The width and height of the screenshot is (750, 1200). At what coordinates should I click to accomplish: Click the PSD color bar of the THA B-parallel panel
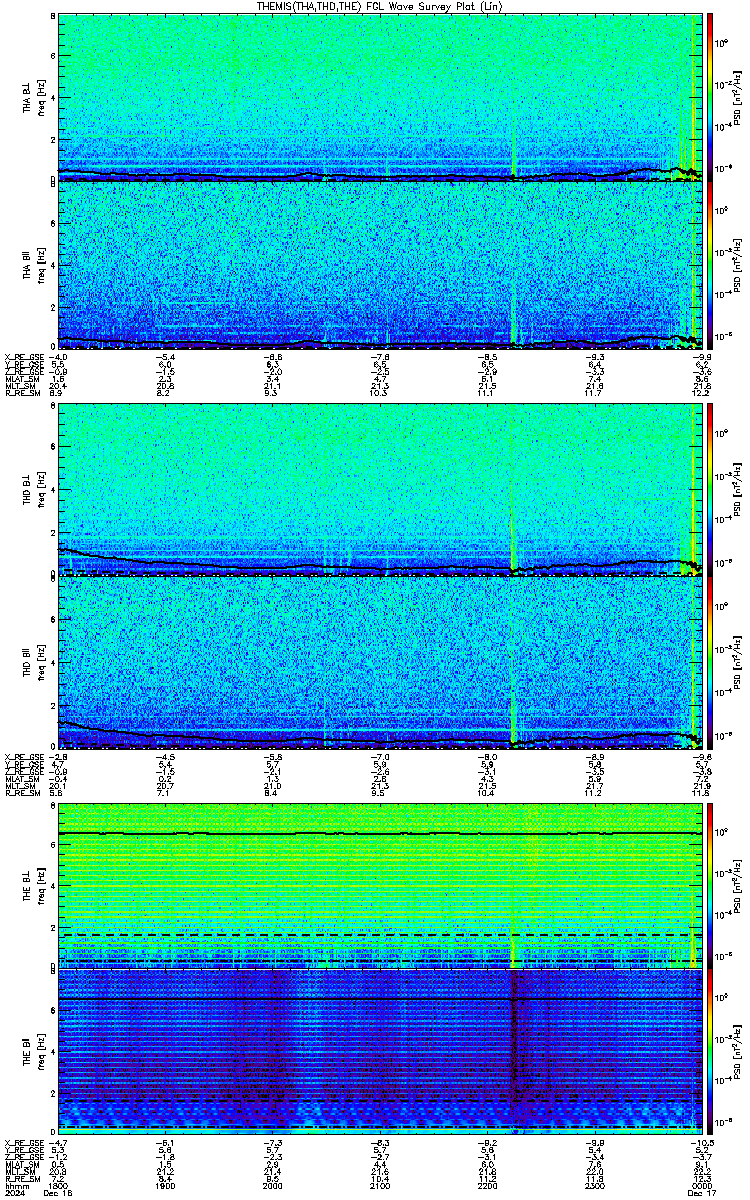tap(710, 264)
